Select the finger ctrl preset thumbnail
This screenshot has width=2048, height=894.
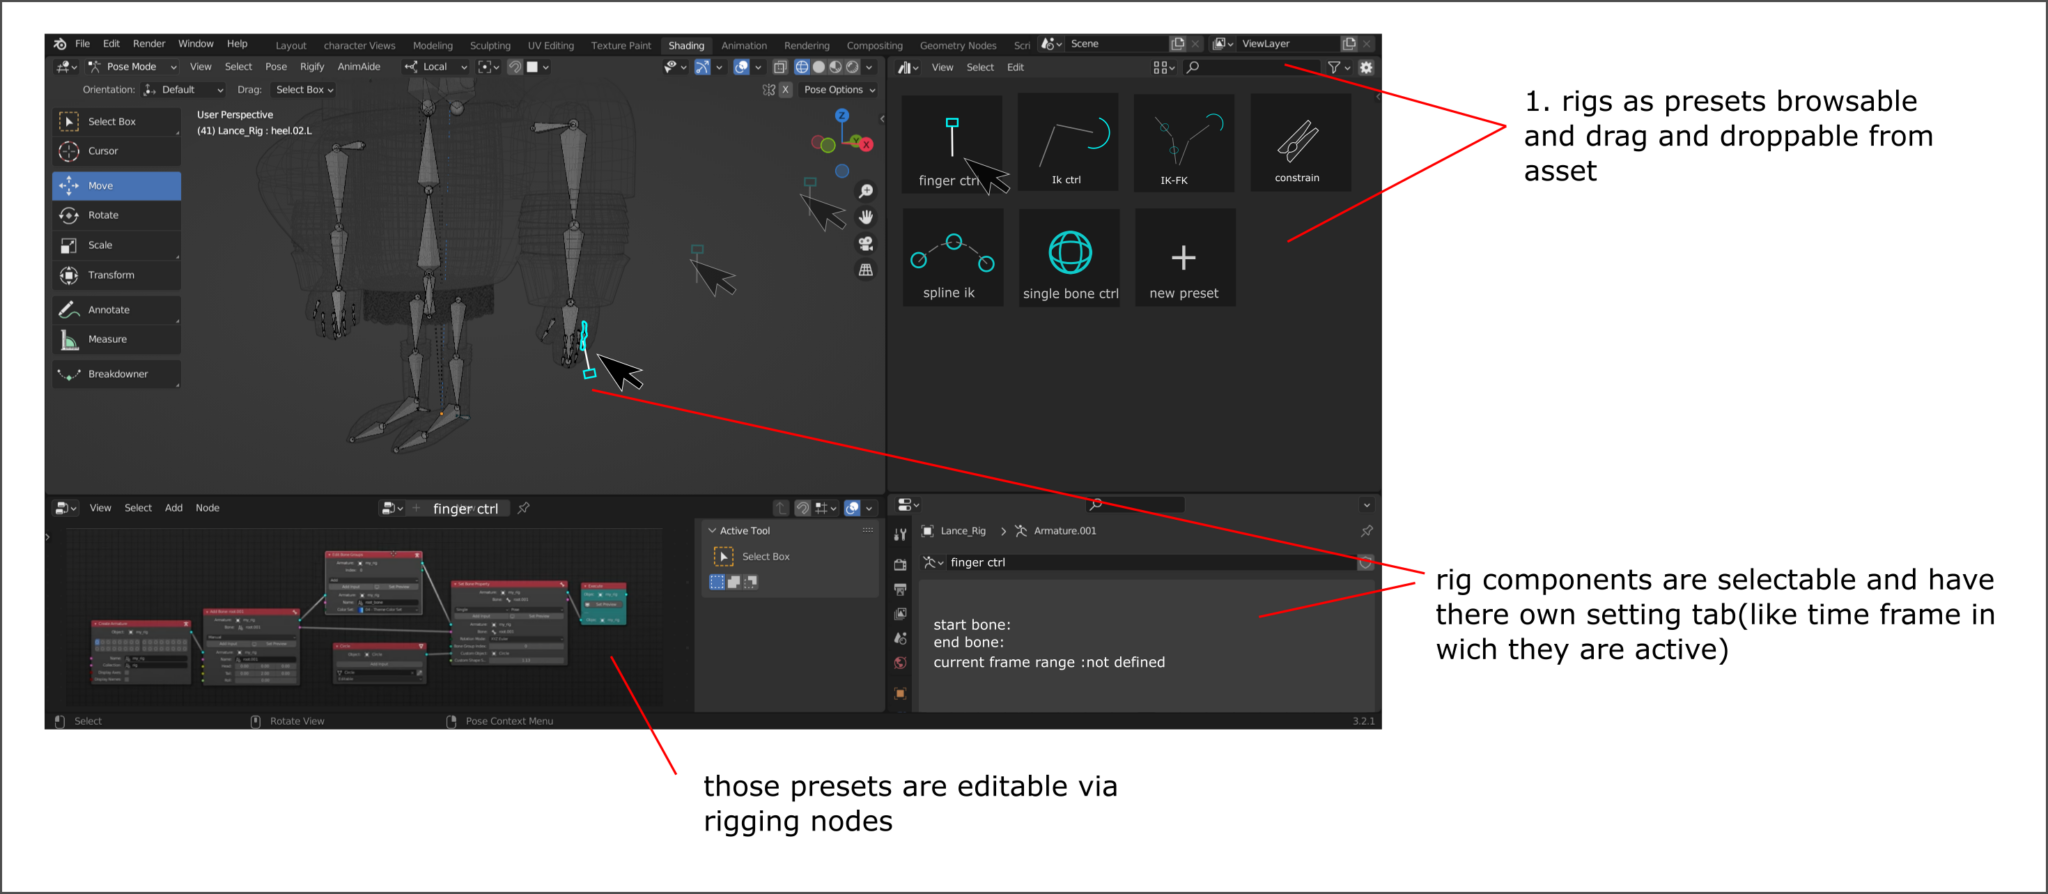pos(951,145)
